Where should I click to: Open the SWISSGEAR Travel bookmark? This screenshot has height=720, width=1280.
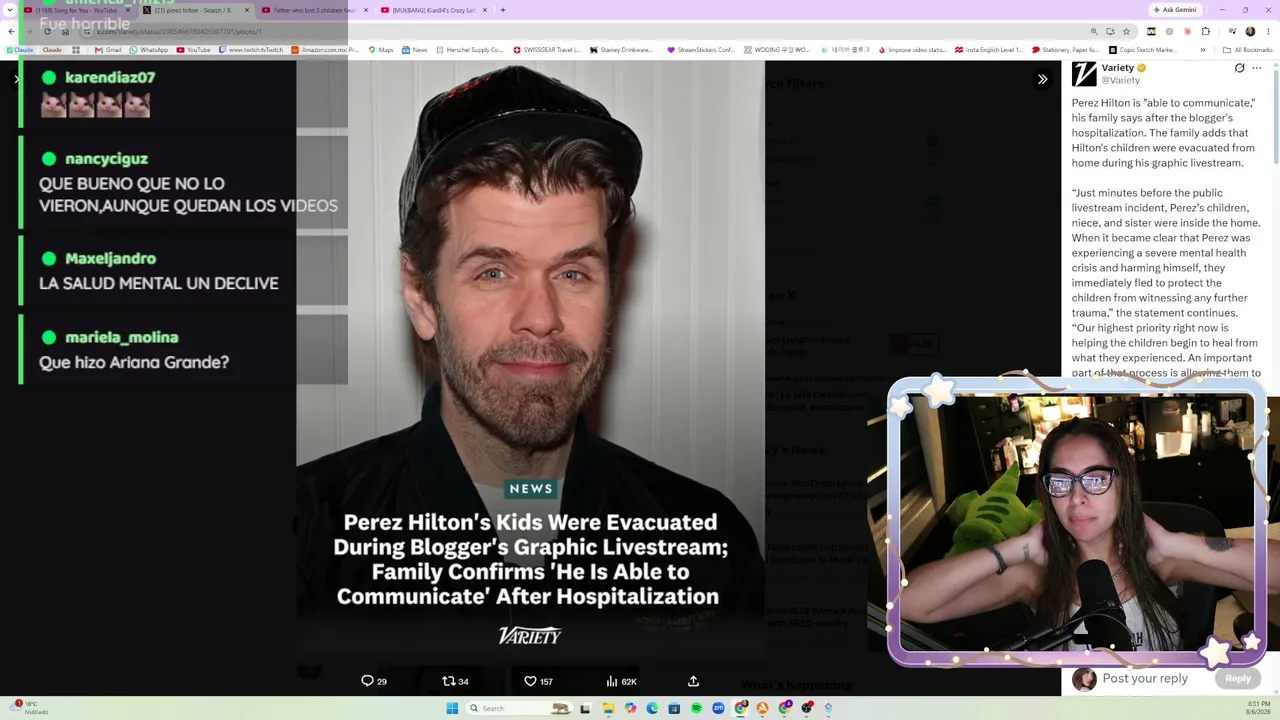tap(547, 50)
